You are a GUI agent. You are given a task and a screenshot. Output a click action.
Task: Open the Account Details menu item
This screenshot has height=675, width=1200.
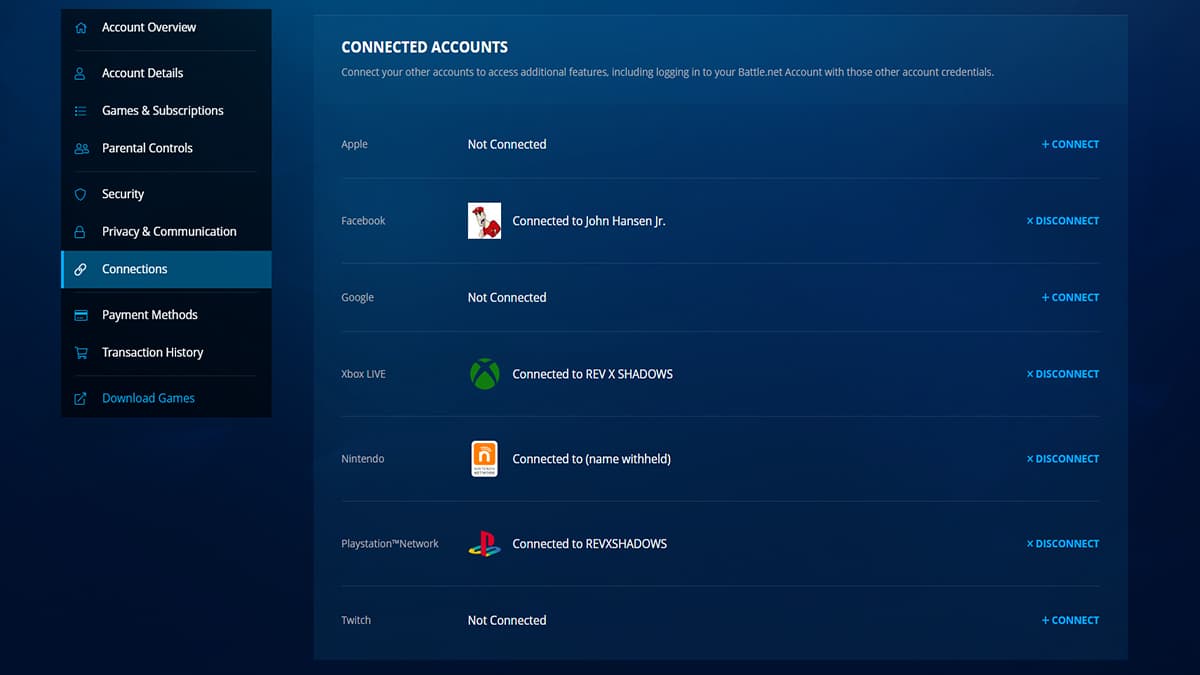[142, 73]
